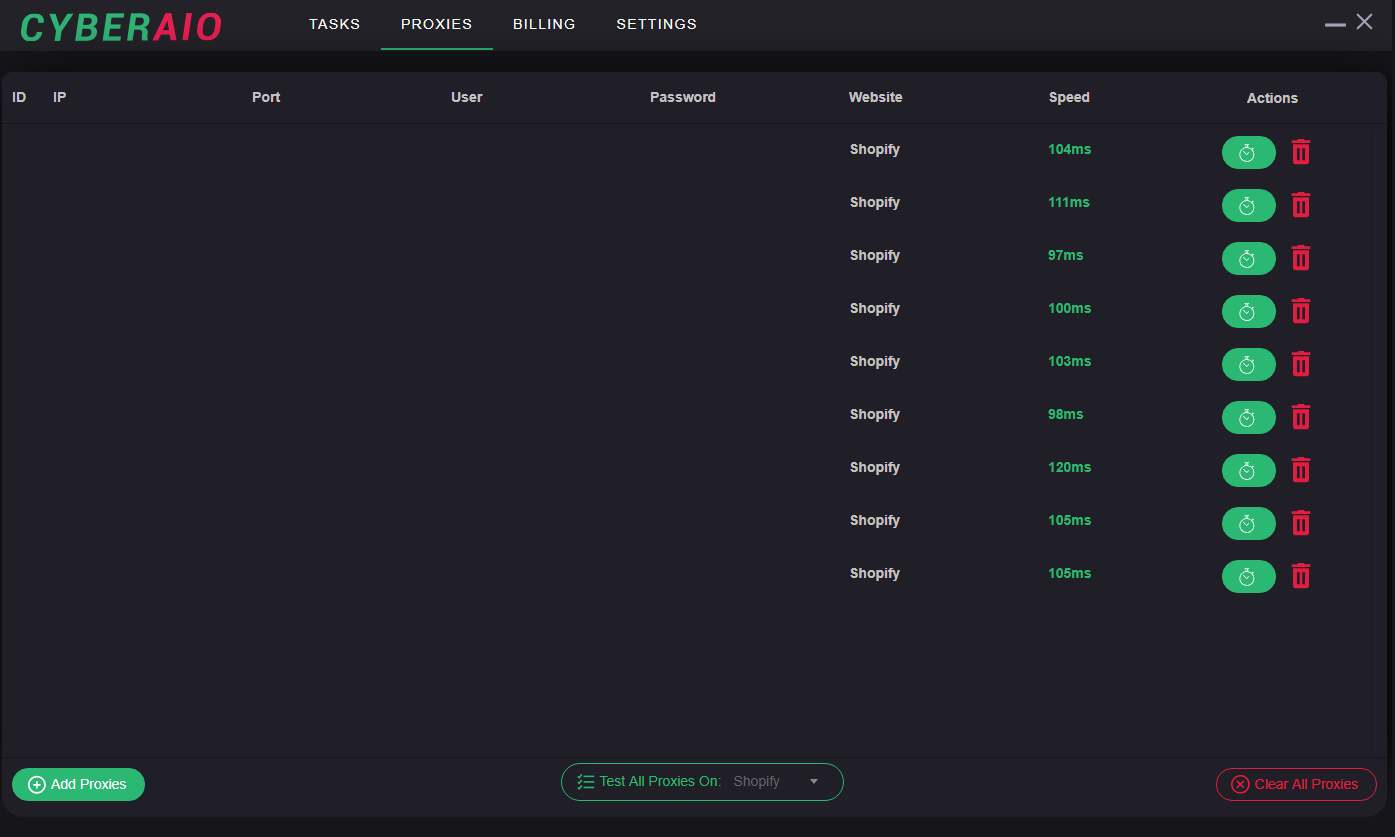Test speed of the 103ms proxy
This screenshot has height=837, width=1395.
1248,365
